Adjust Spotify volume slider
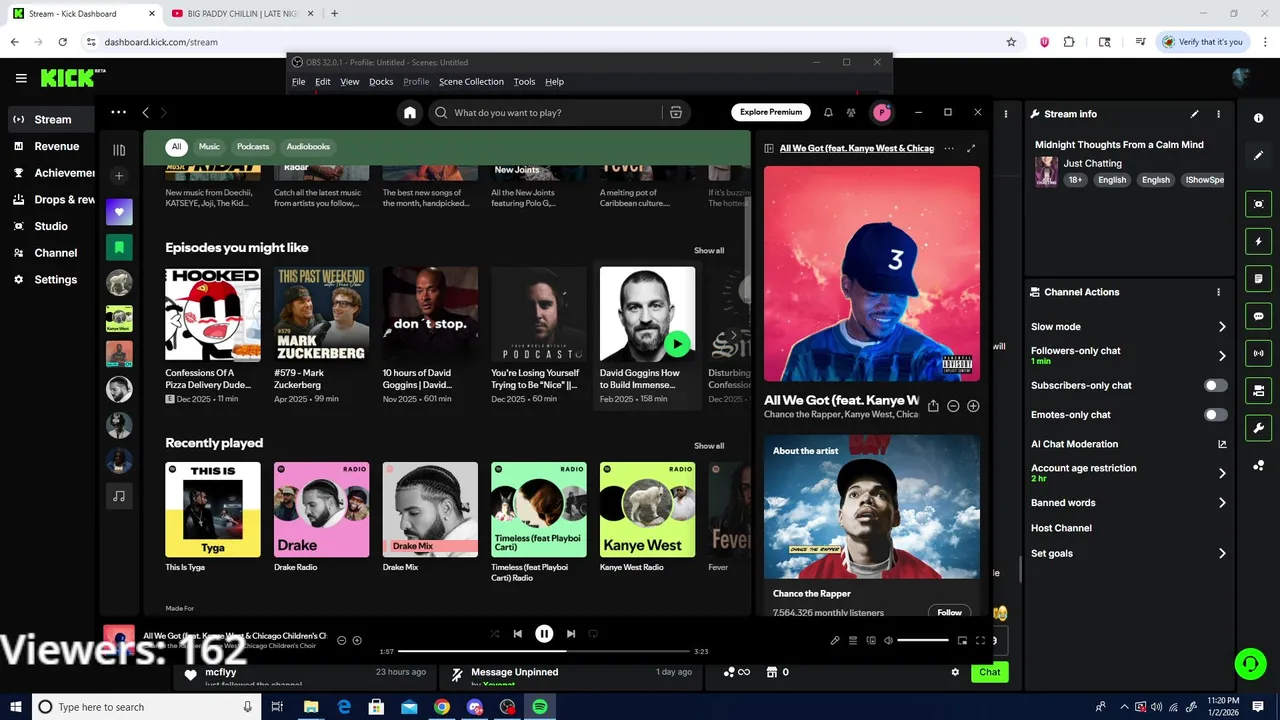 pyautogui.click(x=923, y=640)
